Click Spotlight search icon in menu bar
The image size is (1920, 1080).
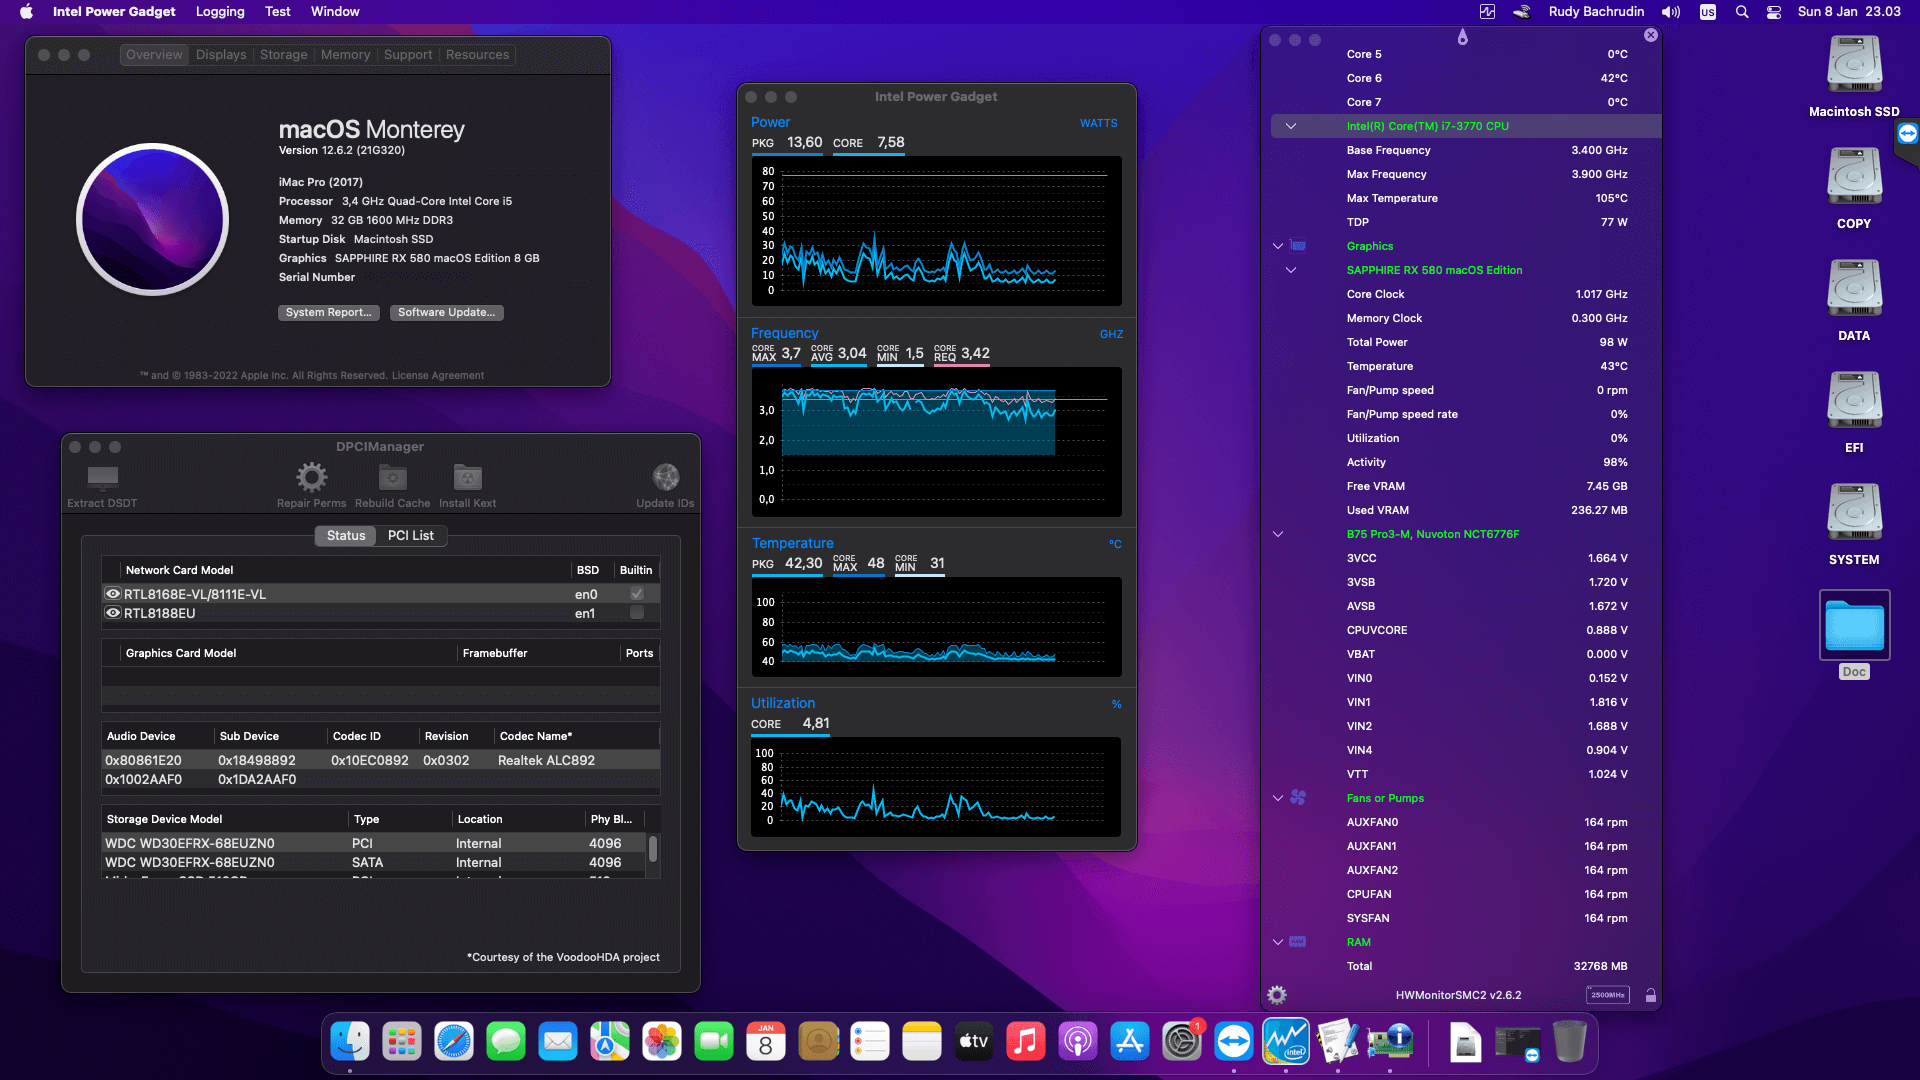[x=1742, y=12]
